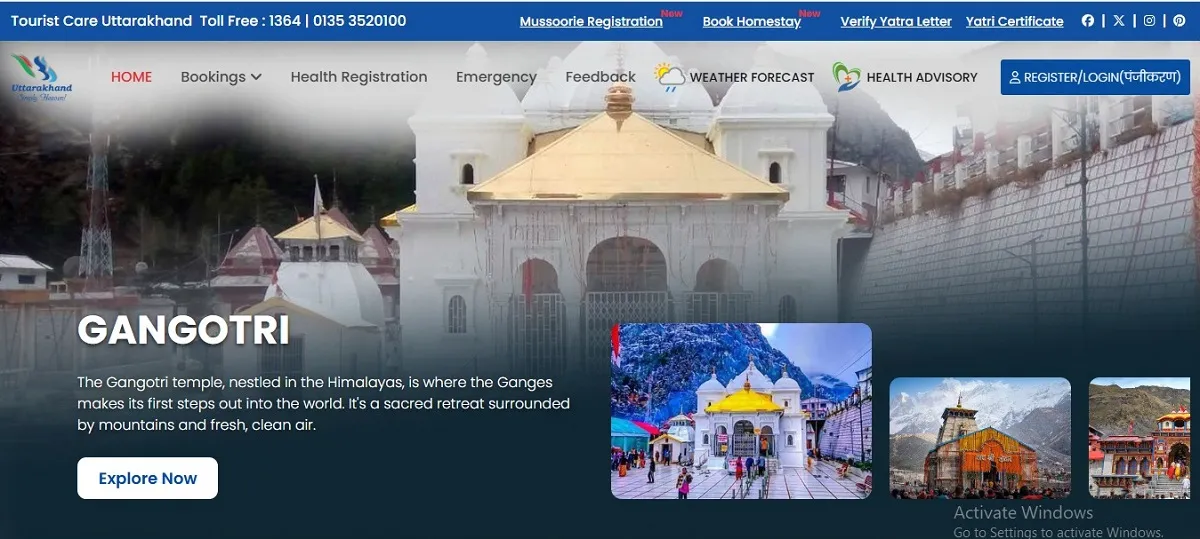Go to the HOME menu item
1200x539 pixels.
point(131,77)
